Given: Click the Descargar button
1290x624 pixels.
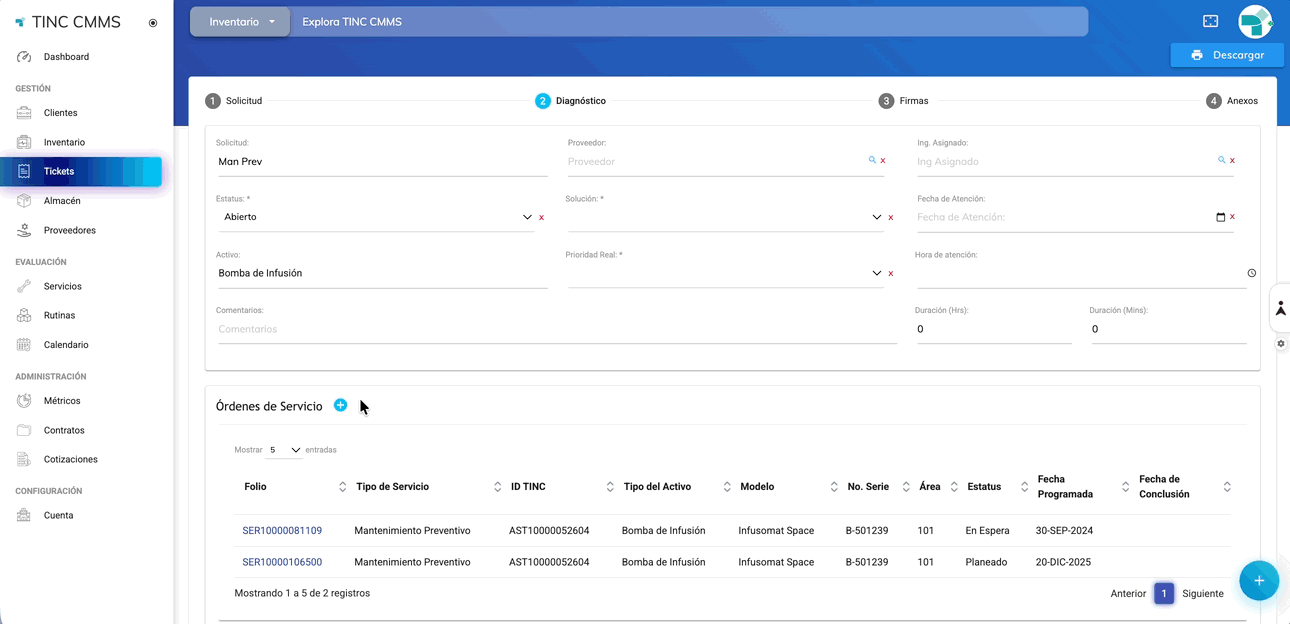Looking at the screenshot, I should [x=1227, y=55].
